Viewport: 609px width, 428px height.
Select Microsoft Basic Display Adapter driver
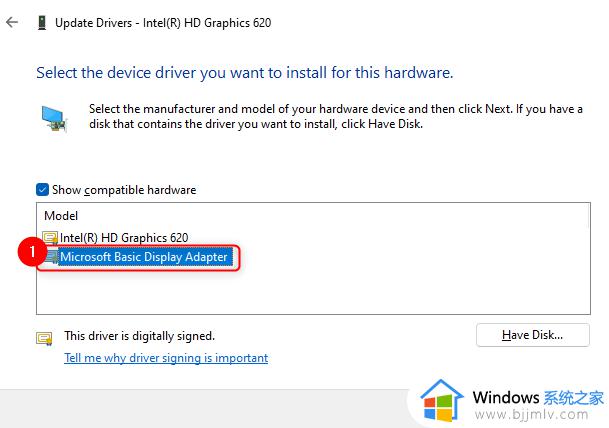point(144,257)
